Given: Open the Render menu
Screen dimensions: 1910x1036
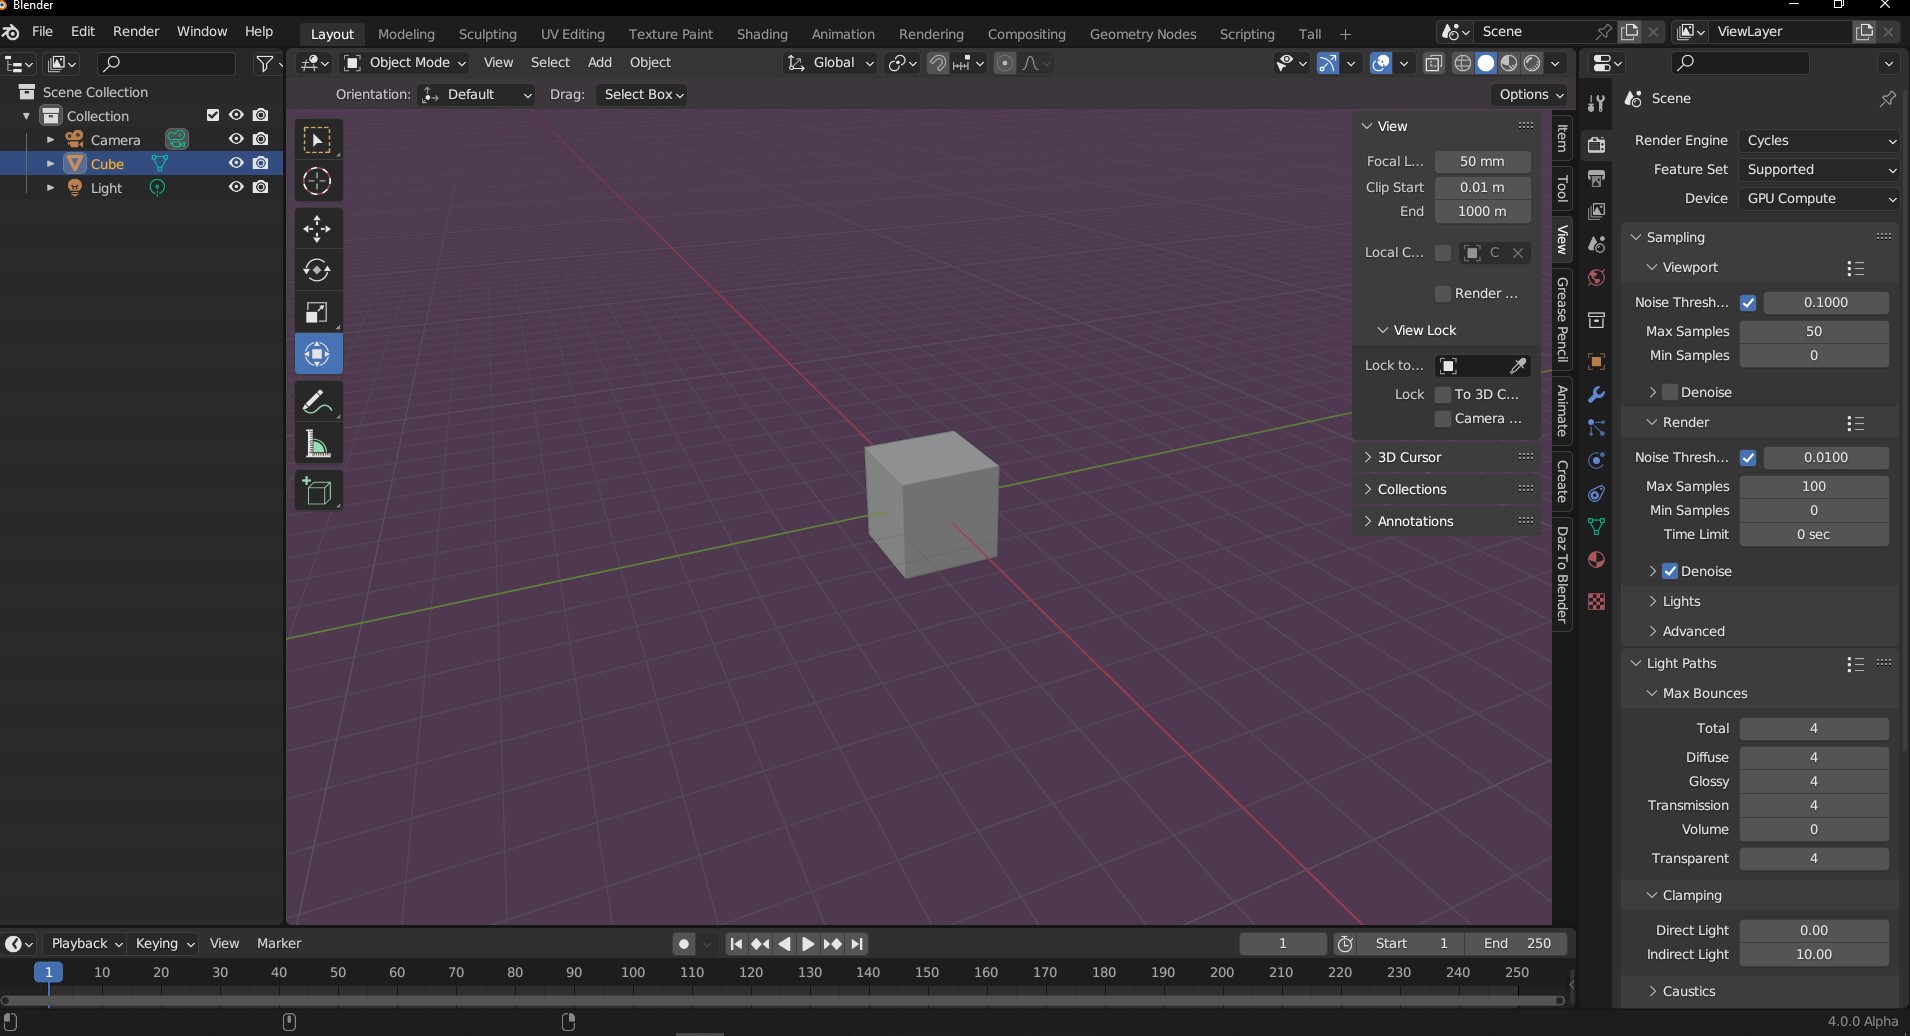Looking at the screenshot, I should [136, 31].
